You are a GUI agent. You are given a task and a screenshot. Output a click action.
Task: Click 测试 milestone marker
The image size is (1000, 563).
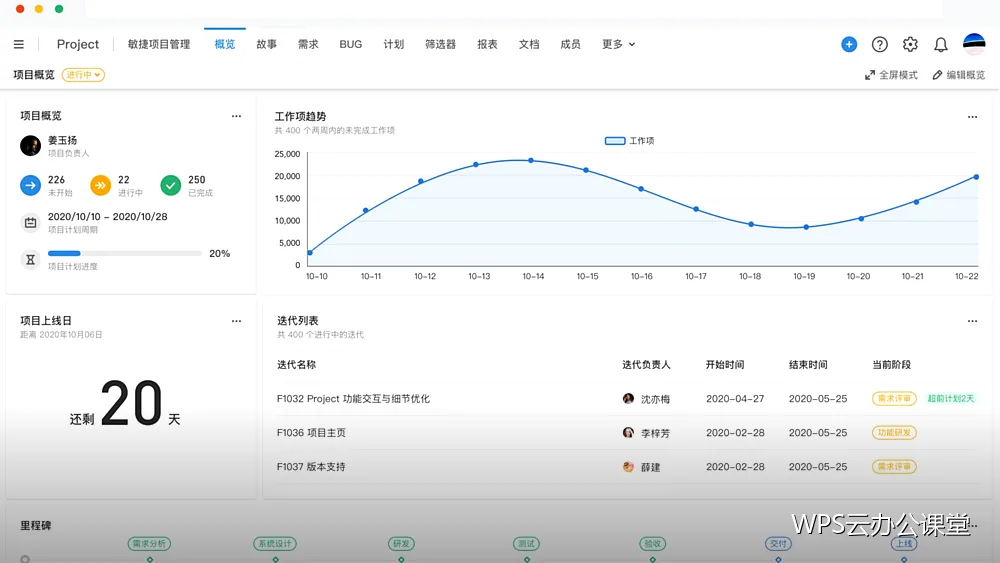[526, 544]
